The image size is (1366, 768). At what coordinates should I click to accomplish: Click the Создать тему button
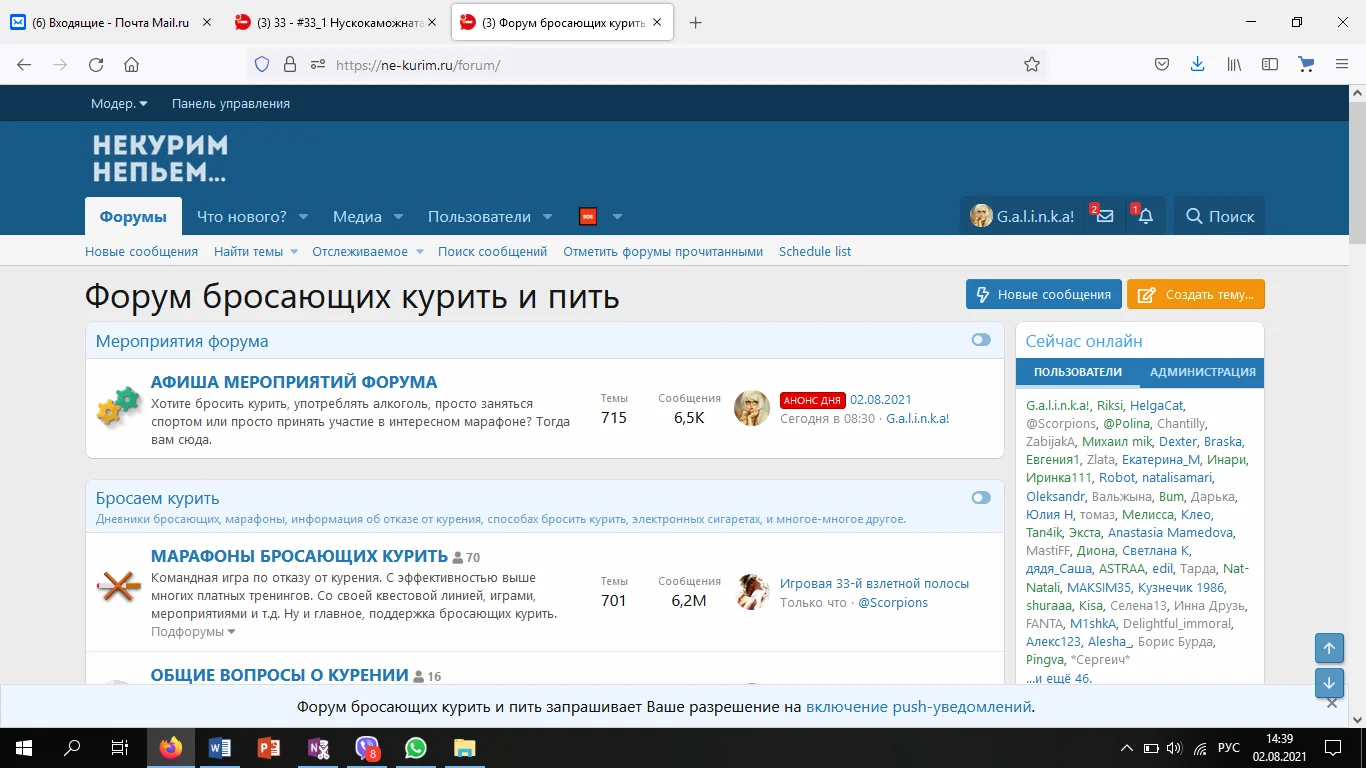(x=1195, y=294)
